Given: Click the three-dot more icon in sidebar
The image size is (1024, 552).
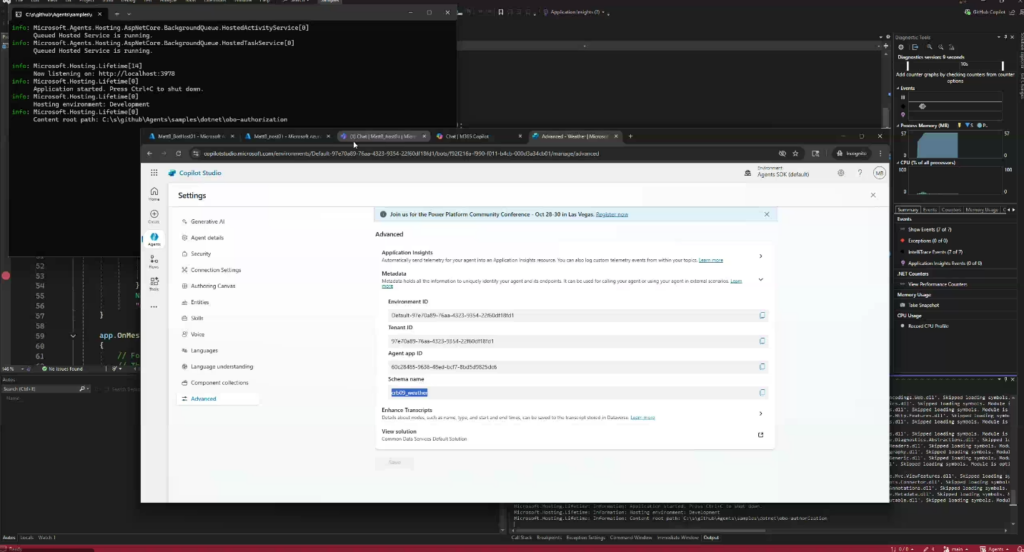Looking at the screenshot, I should tap(154, 306).
